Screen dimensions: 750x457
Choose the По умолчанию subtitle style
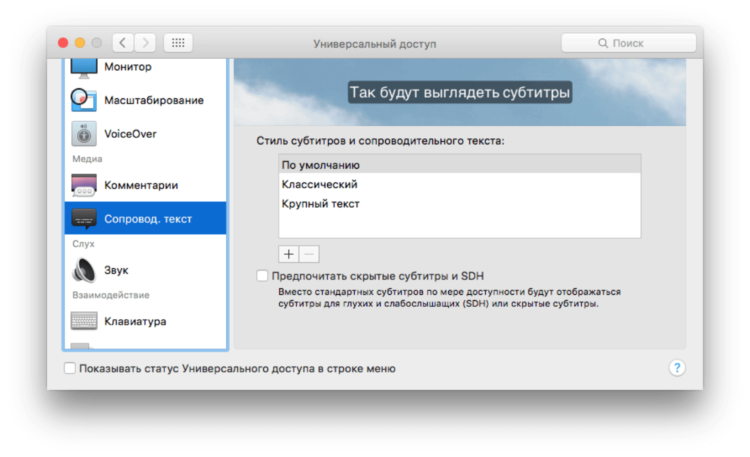(x=460, y=165)
